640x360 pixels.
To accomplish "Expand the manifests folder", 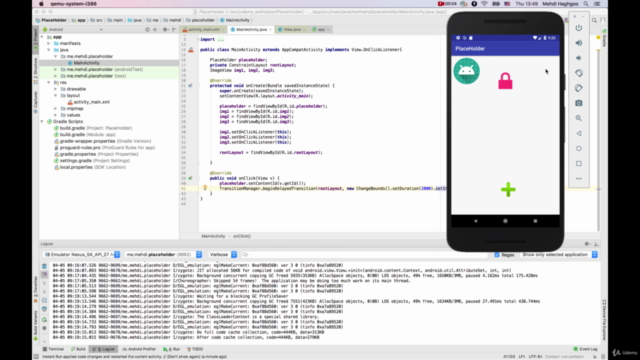I will coord(49,43).
